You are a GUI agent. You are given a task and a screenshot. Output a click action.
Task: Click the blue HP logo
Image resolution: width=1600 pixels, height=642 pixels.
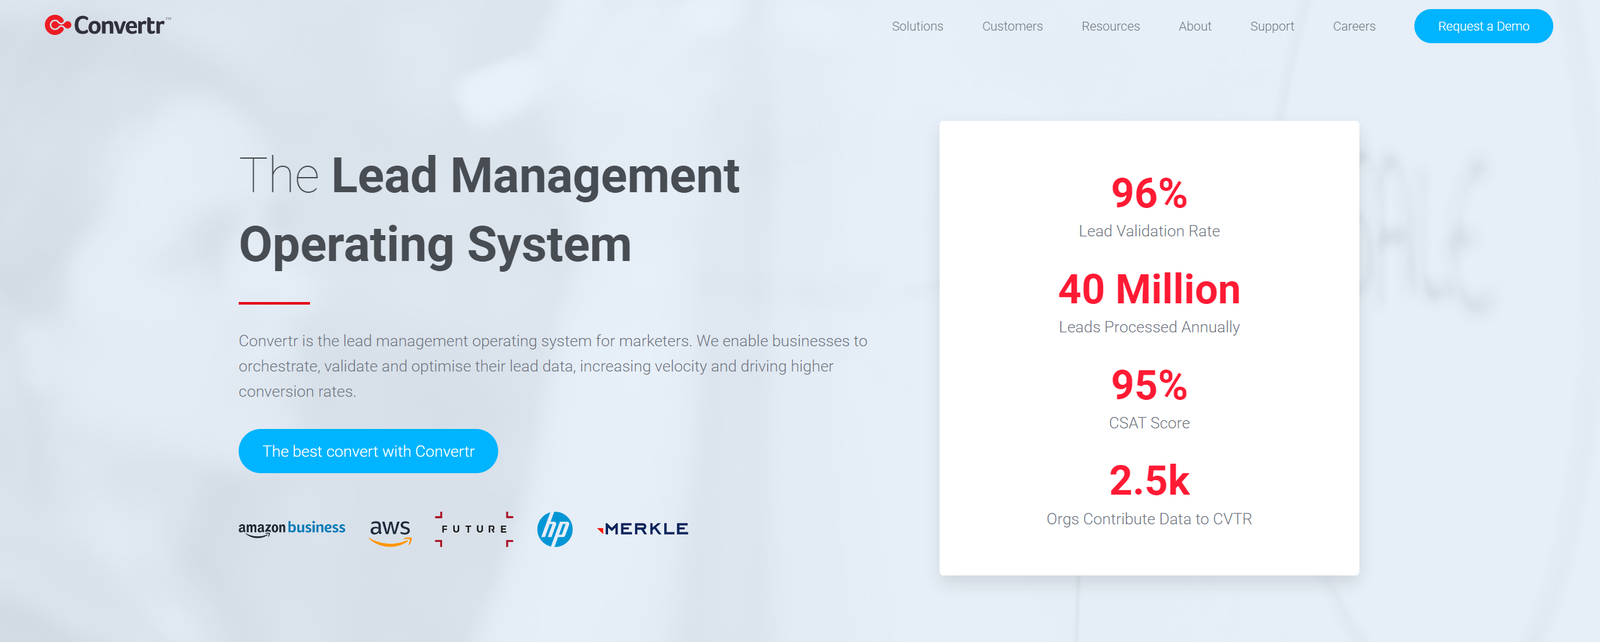pos(555,529)
